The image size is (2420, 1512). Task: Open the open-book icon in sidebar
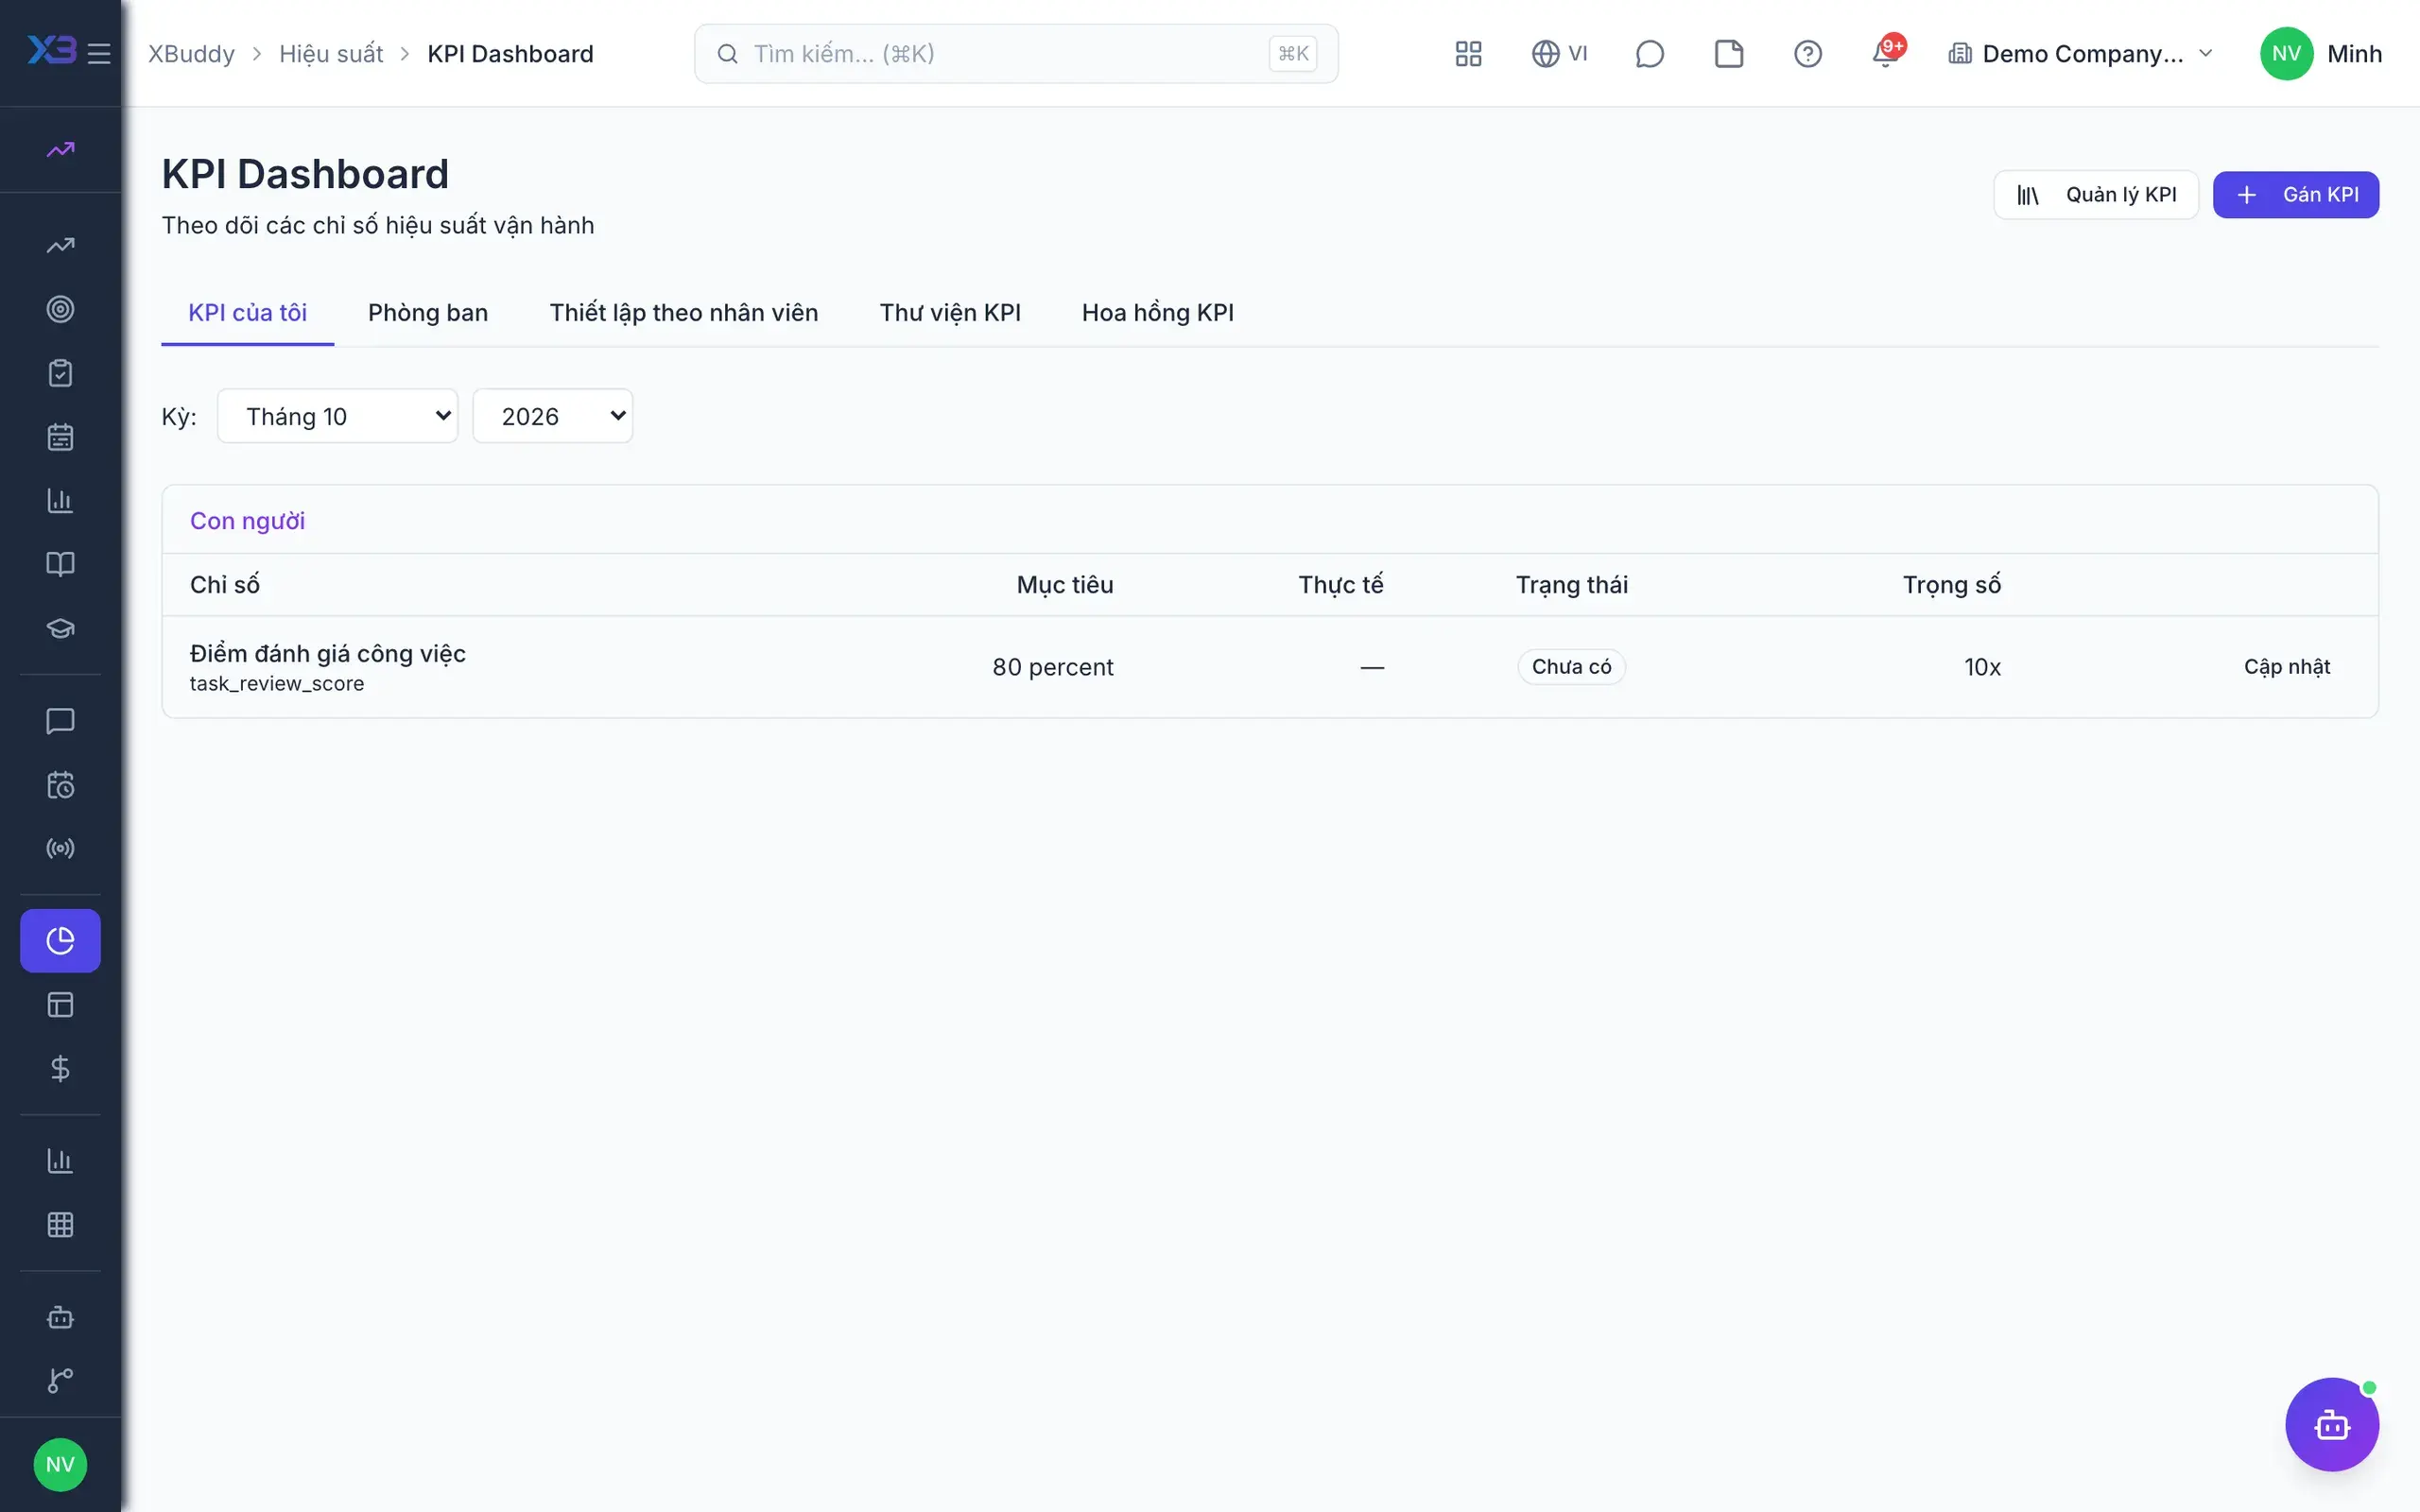point(60,564)
